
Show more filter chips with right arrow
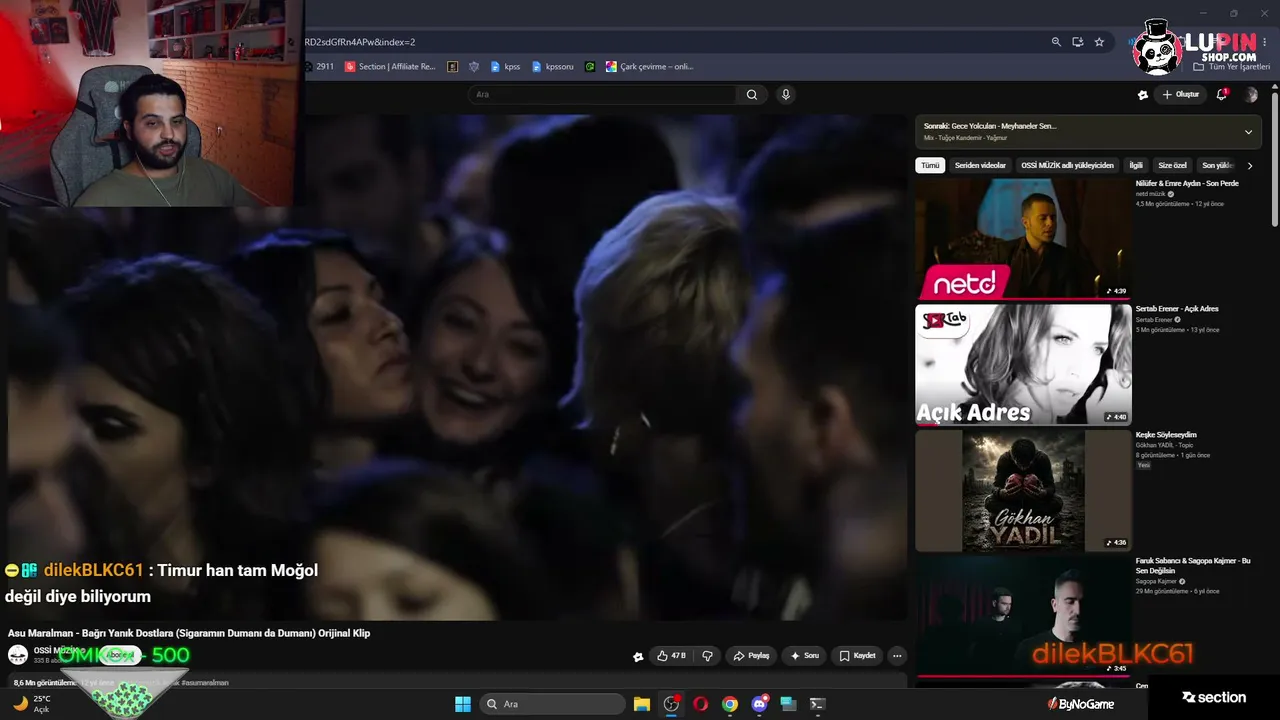tap(1249, 166)
